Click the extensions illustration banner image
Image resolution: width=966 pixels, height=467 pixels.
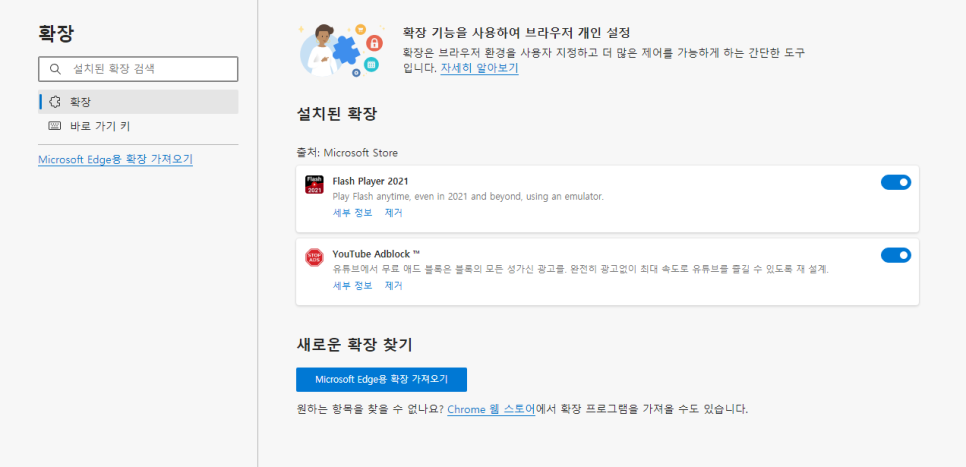click(342, 49)
